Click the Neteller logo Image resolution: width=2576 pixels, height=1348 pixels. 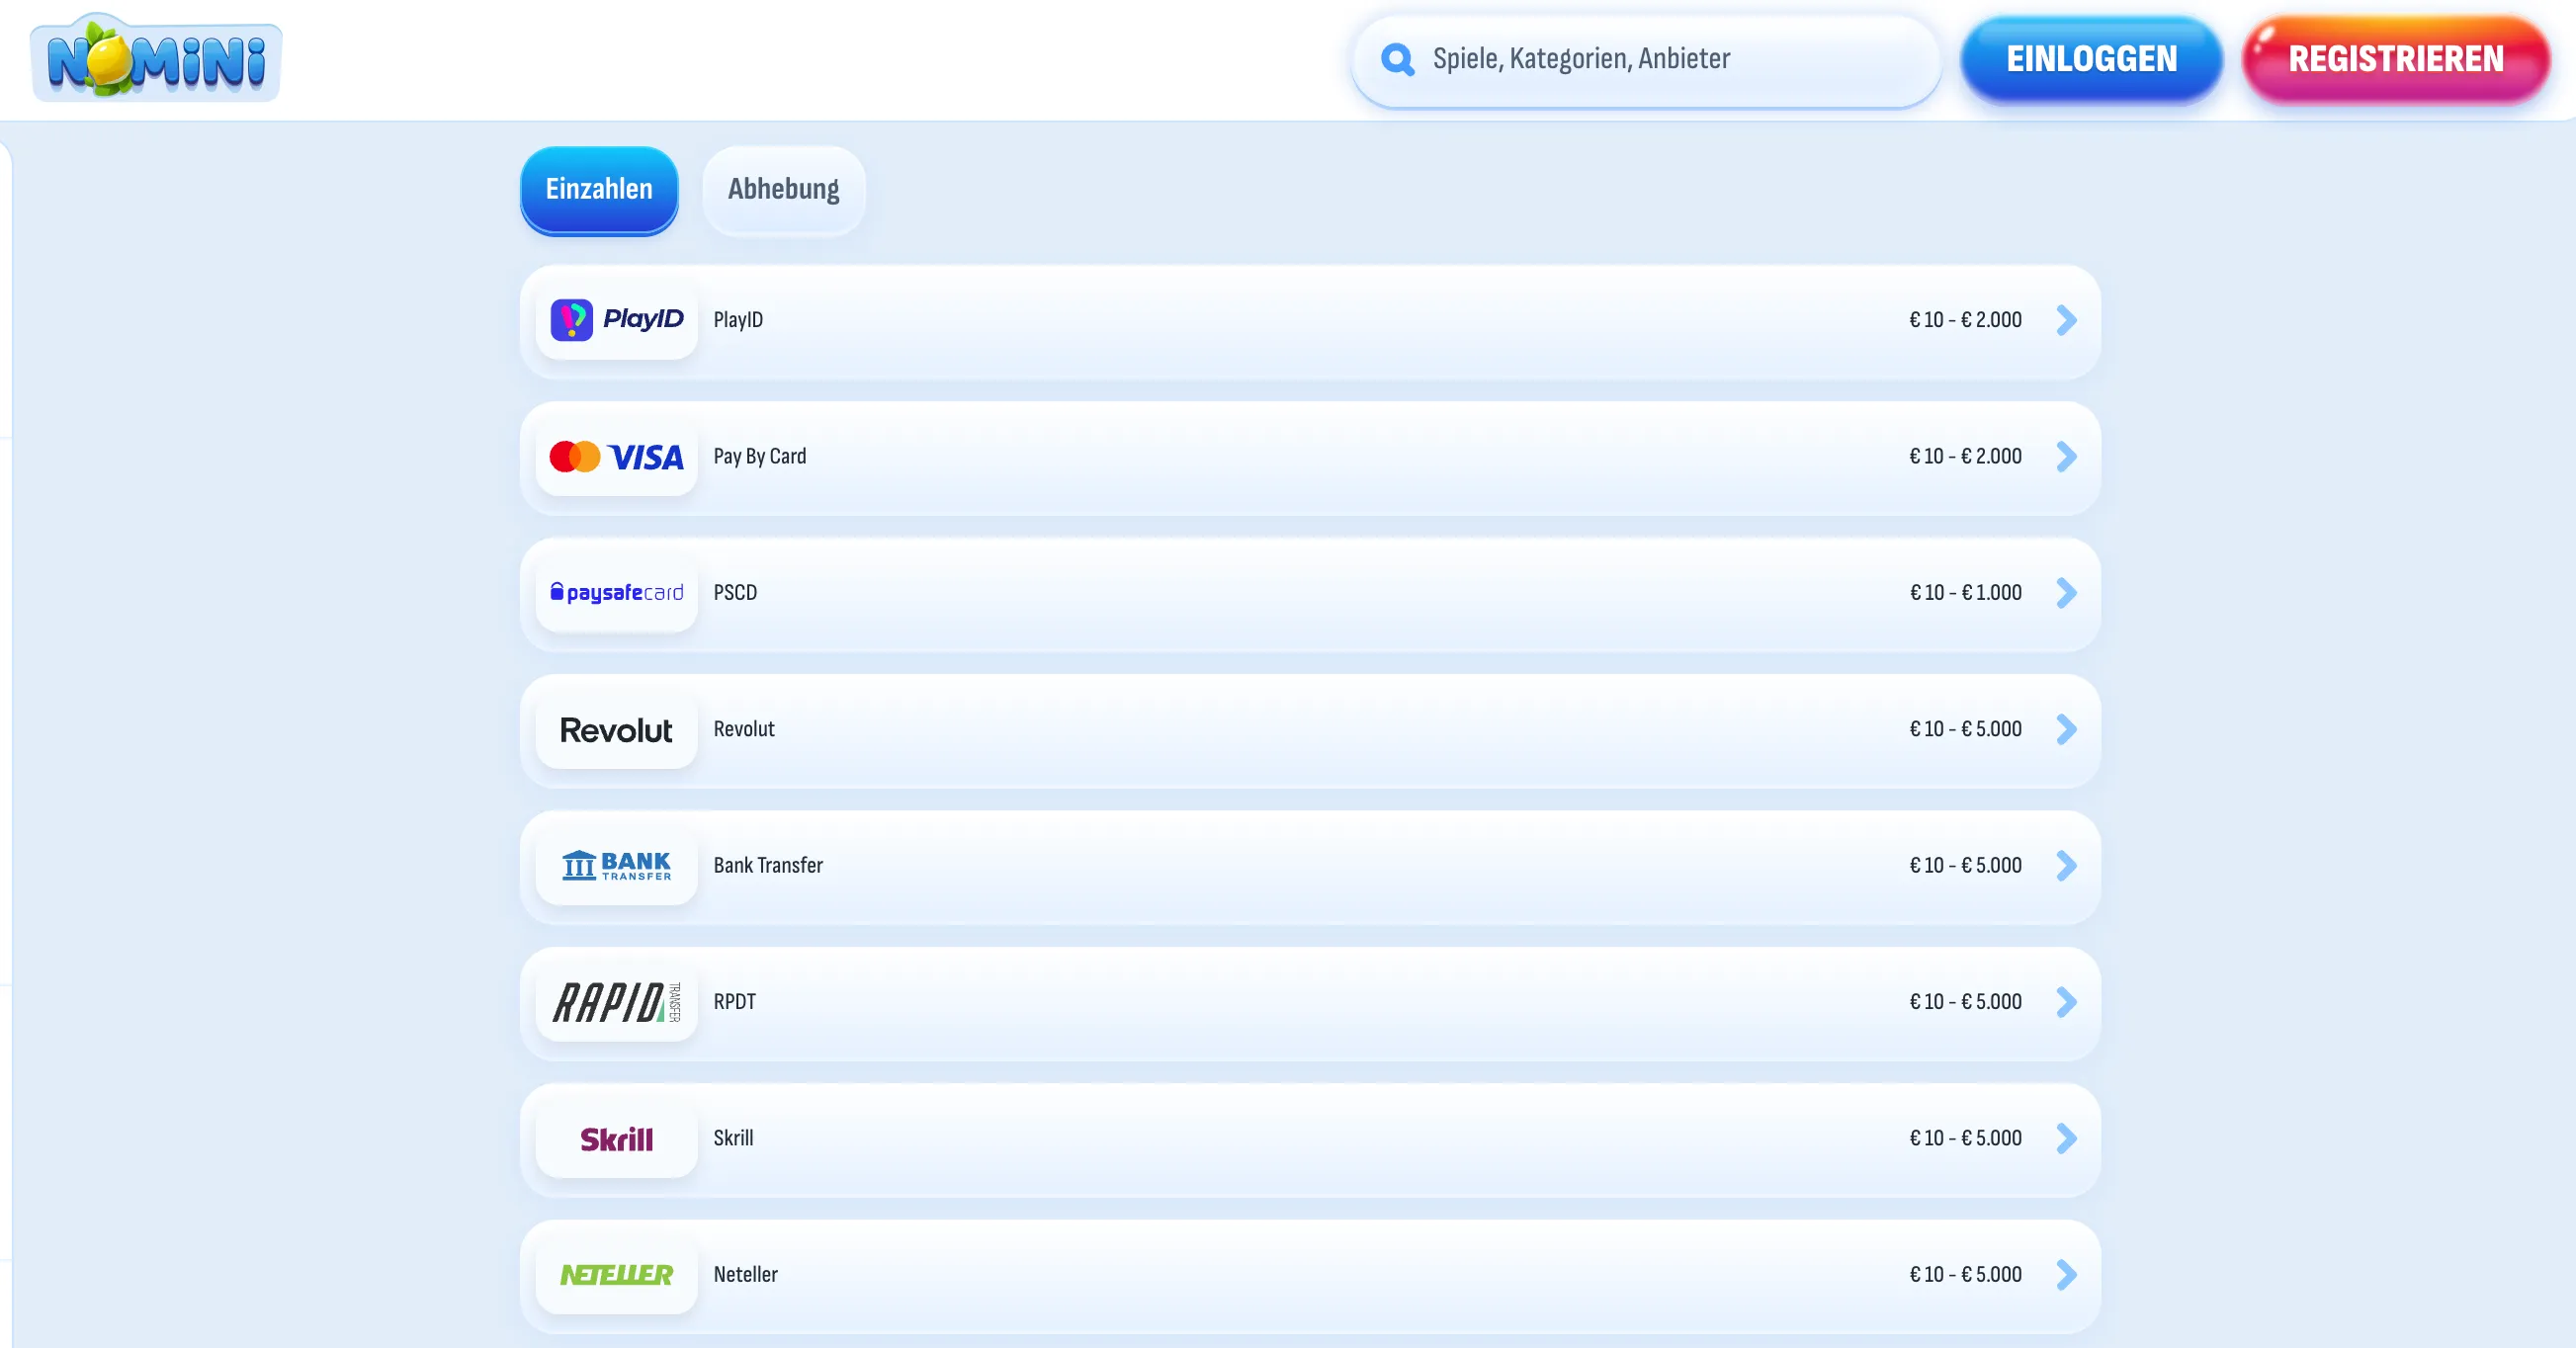click(617, 1275)
